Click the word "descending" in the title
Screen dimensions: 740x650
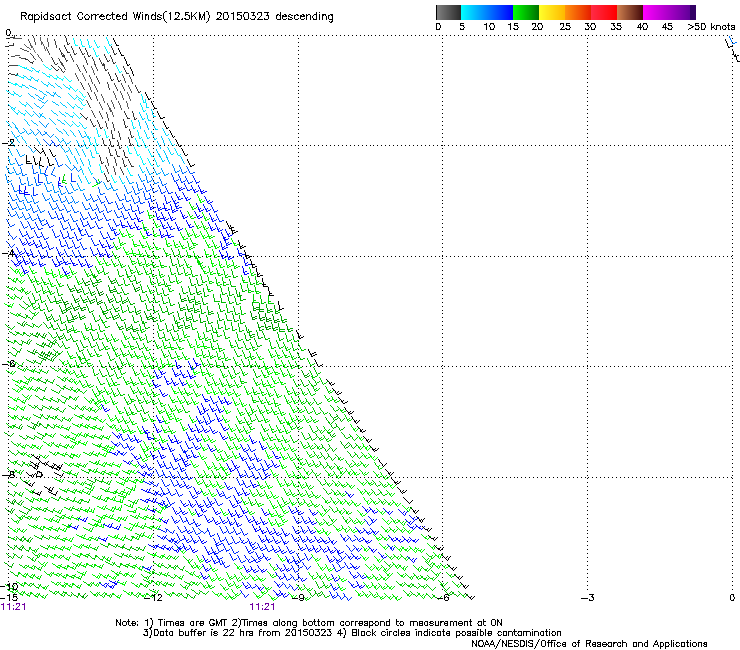[x=304, y=17]
